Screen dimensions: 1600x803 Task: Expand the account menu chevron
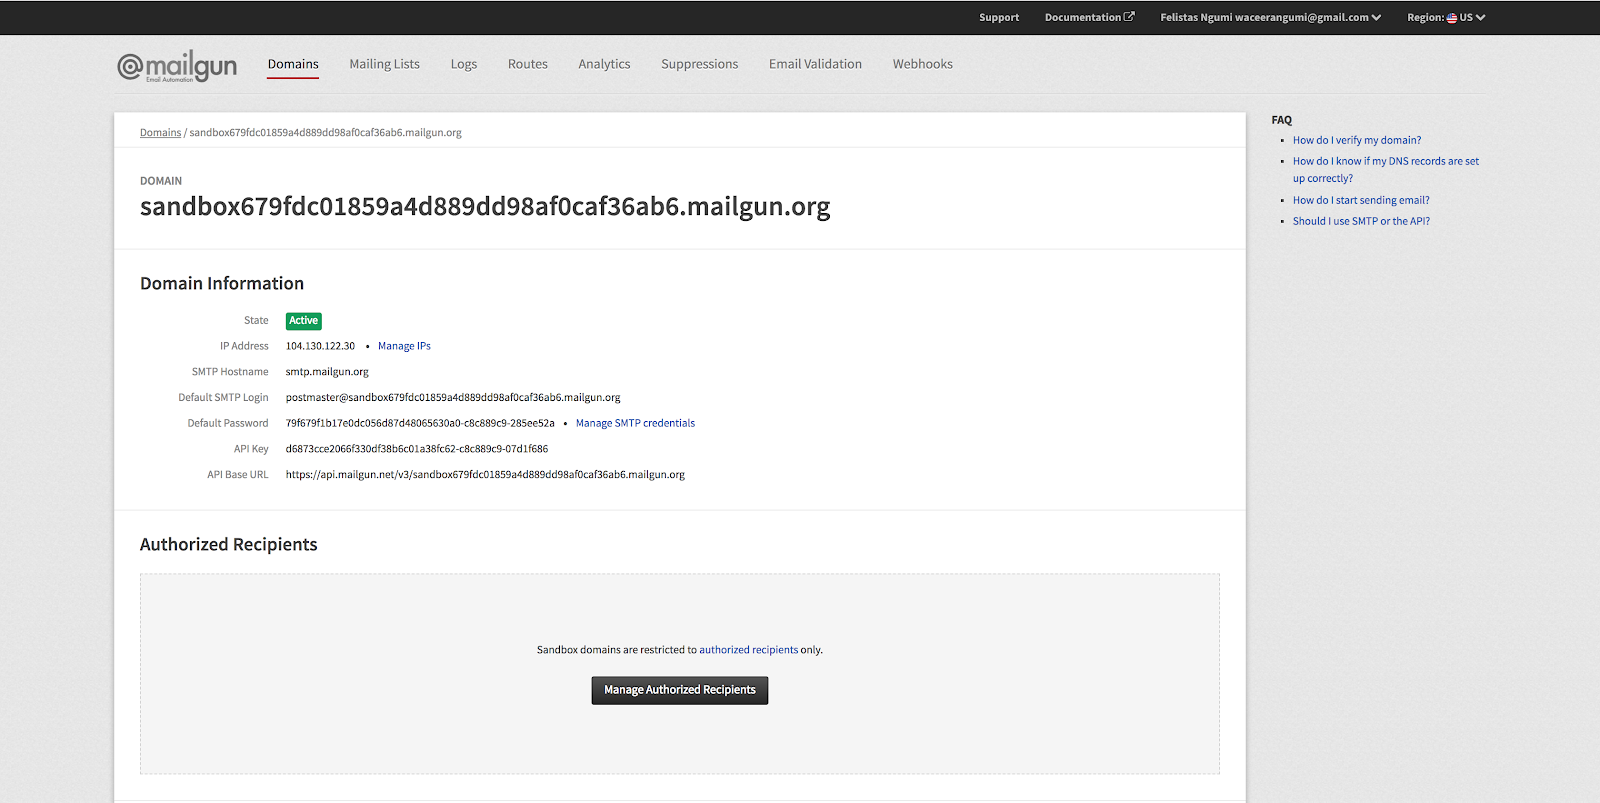pyautogui.click(x=1377, y=17)
